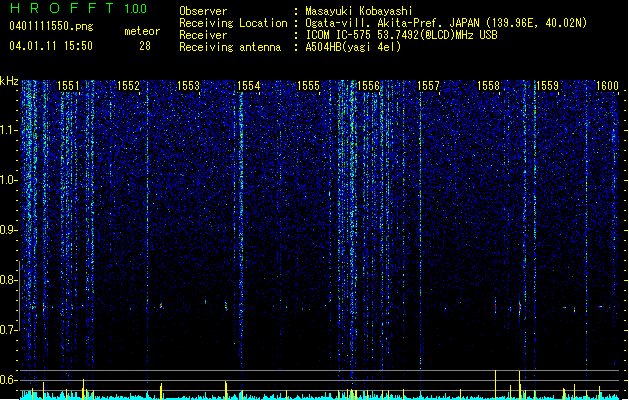Click the Receiver label

coord(203,35)
